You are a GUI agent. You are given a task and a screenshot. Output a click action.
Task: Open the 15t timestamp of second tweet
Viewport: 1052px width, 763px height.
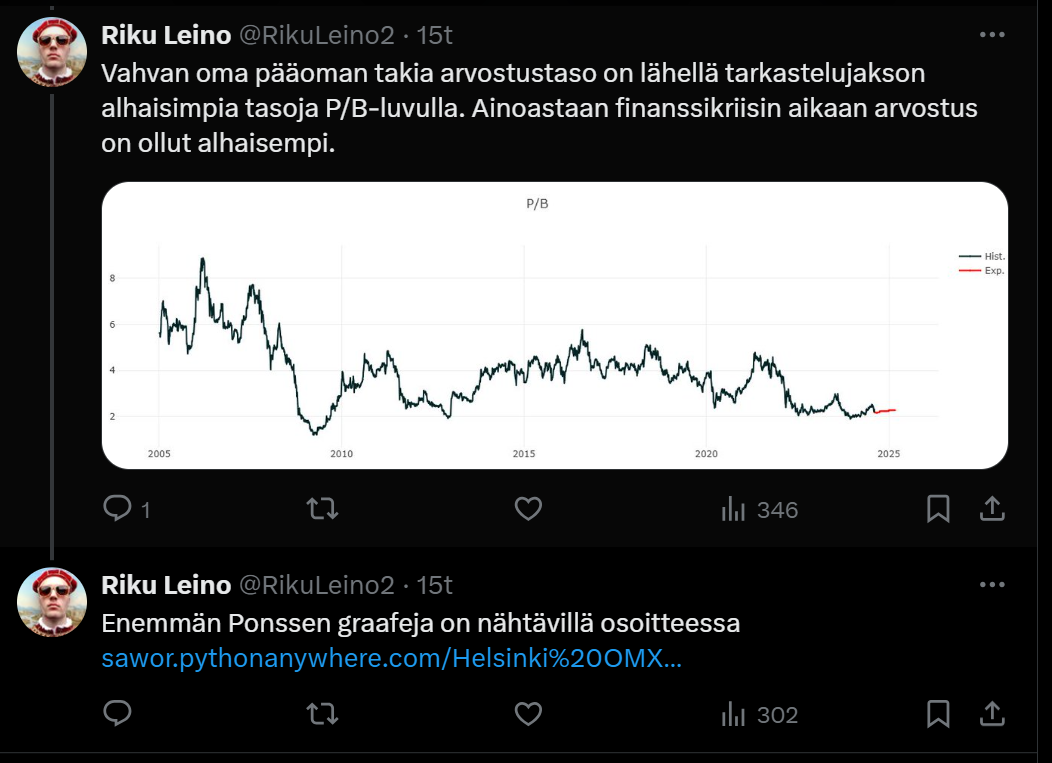pyautogui.click(x=435, y=585)
